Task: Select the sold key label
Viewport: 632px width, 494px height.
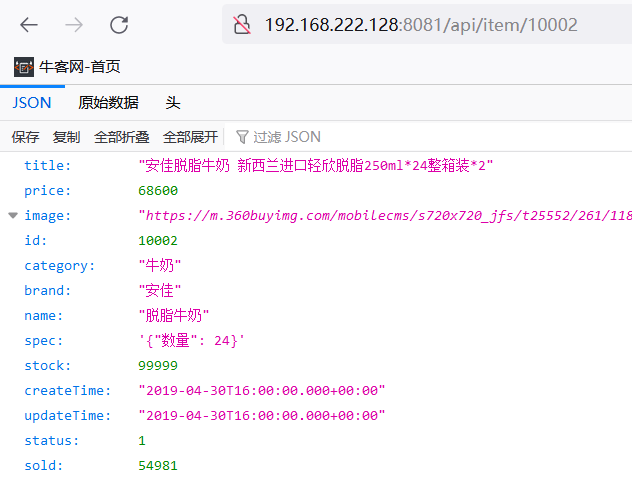Action: pos(44,465)
